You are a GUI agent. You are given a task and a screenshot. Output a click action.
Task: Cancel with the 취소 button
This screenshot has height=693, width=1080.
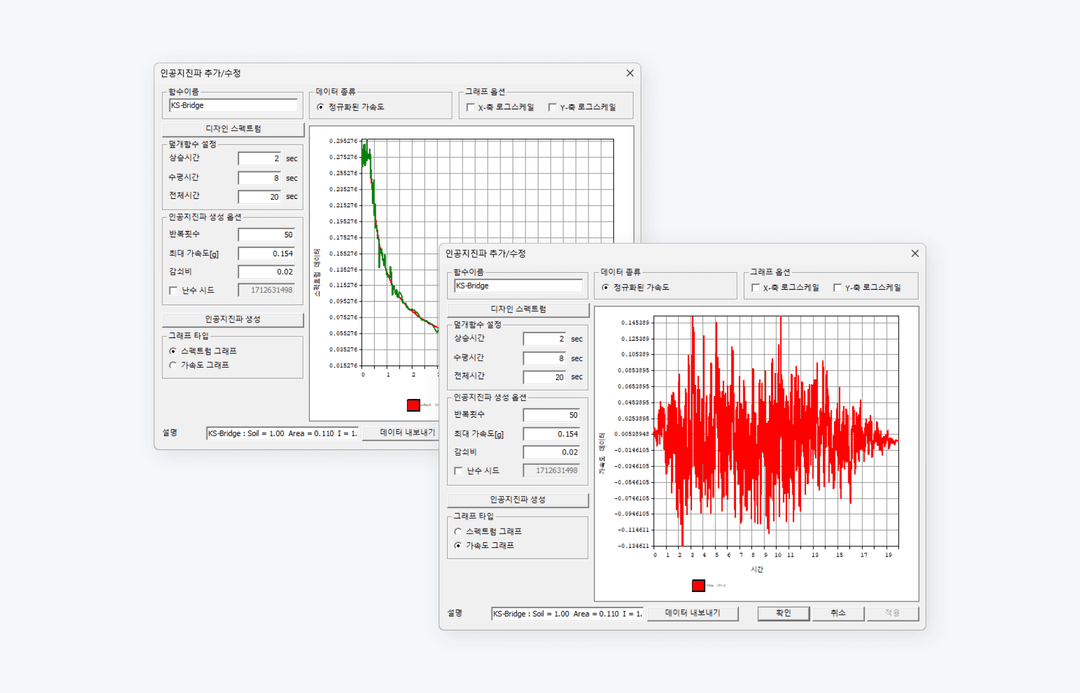click(838, 613)
